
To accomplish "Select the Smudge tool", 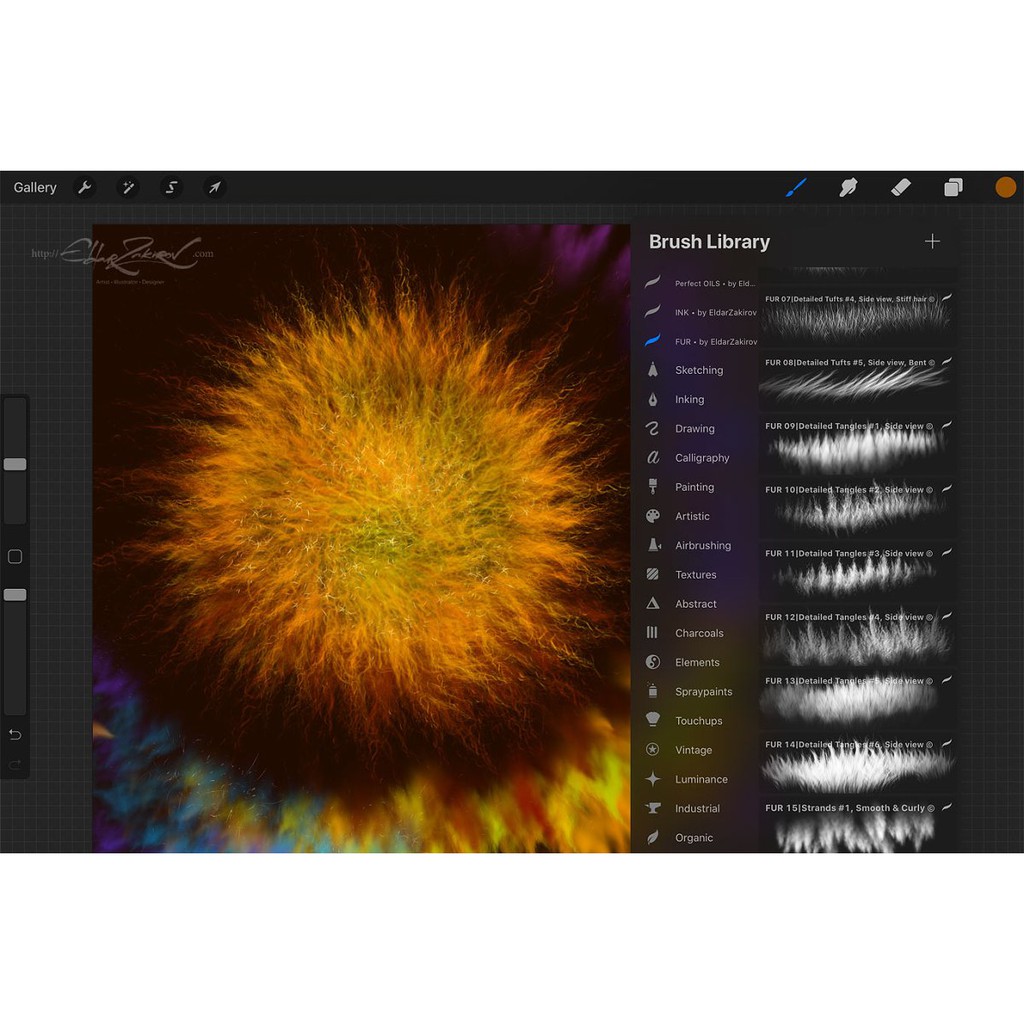I will (848, 187).
